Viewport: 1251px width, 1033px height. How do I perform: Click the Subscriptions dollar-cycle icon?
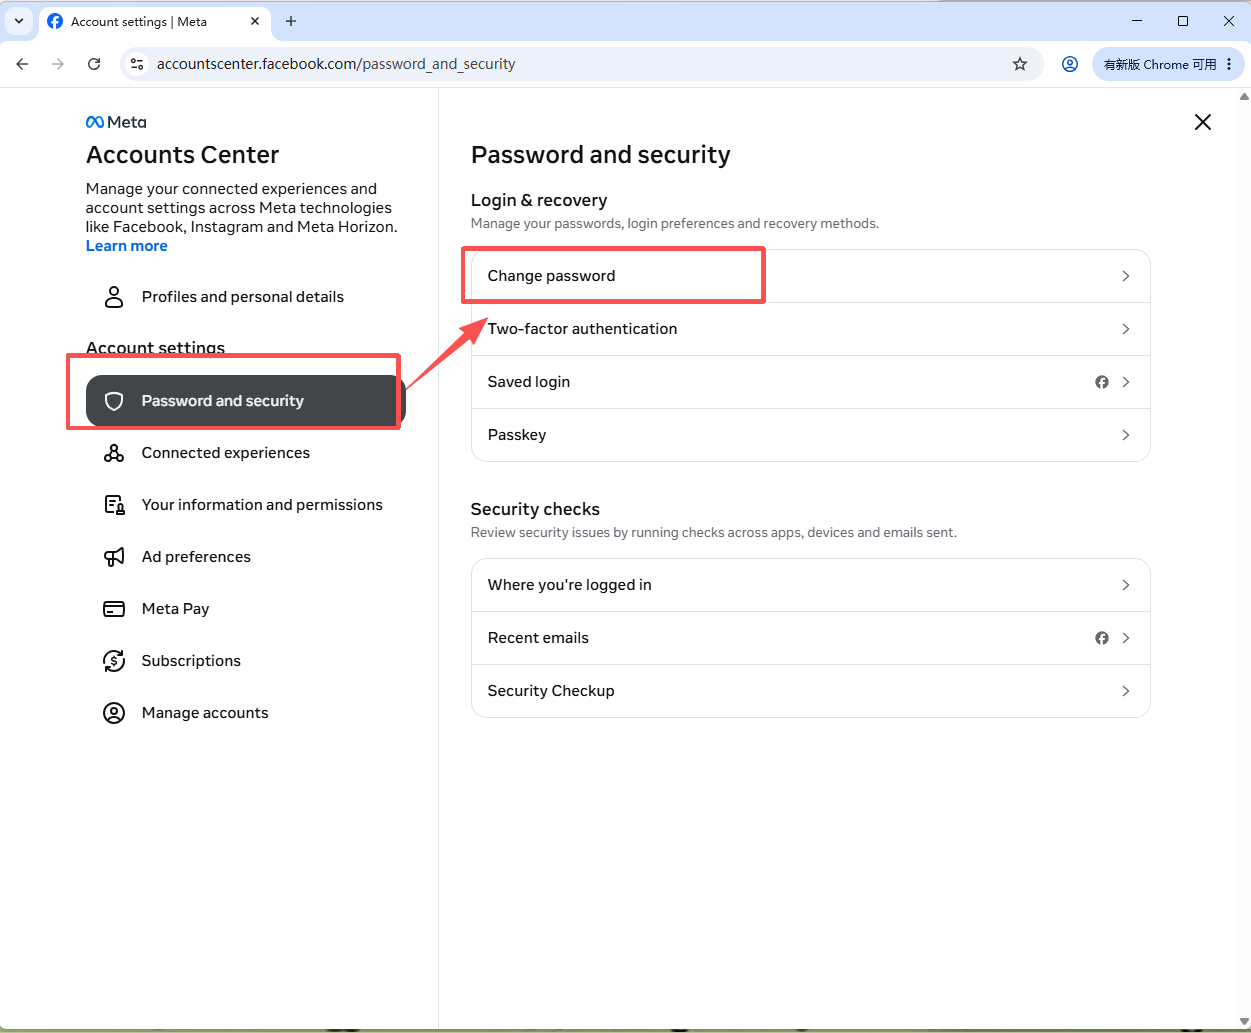[114, 661]
